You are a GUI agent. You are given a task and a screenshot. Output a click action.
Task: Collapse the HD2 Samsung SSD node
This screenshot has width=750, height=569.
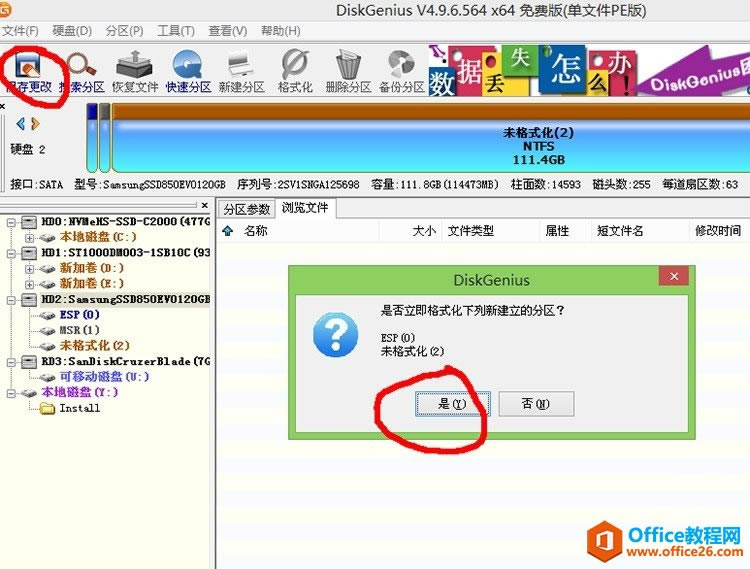pyautogui.click(x=11, y=300)
